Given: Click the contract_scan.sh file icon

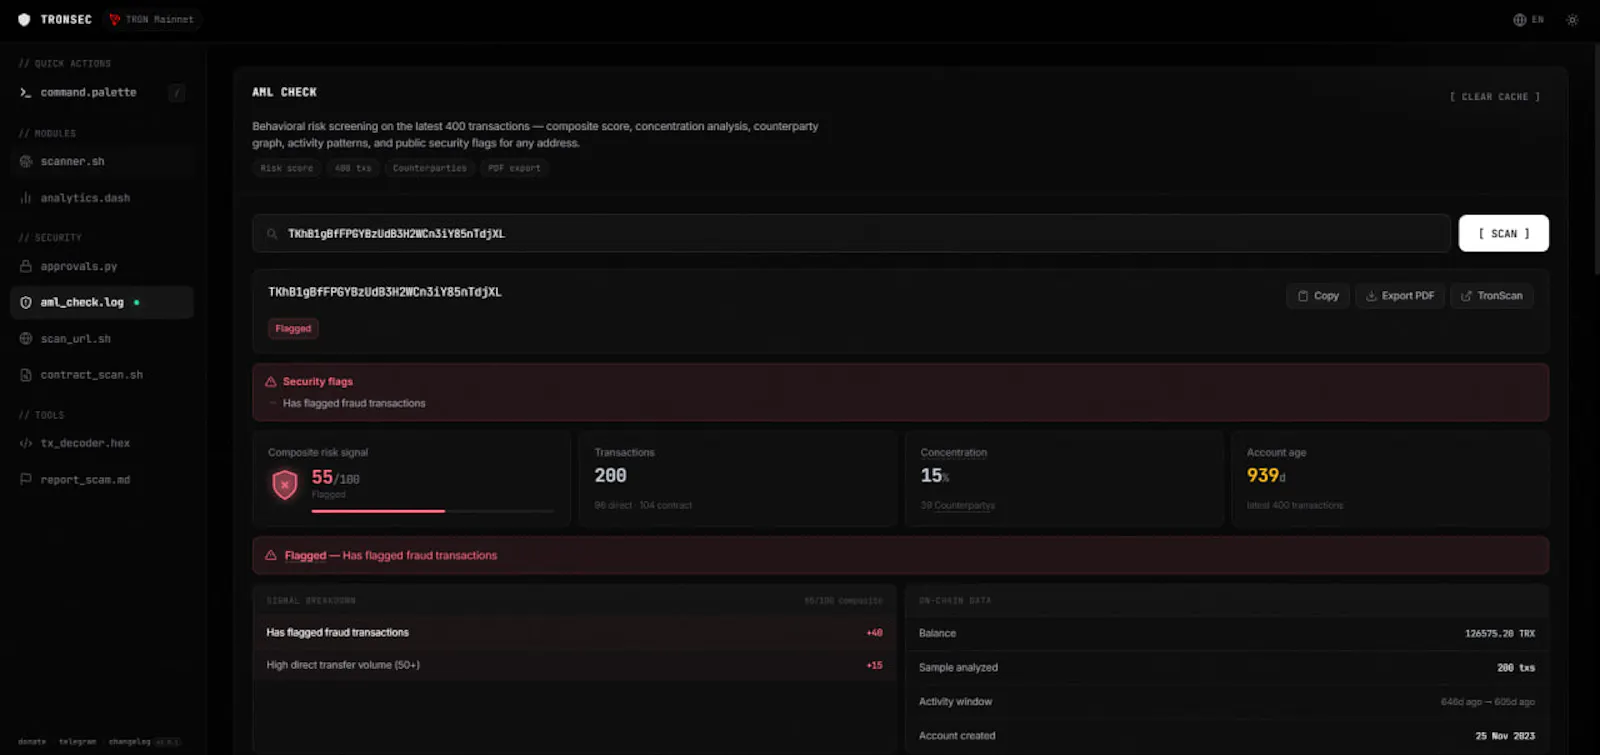Looking at the screenshot, I should (x=26, y=375).
